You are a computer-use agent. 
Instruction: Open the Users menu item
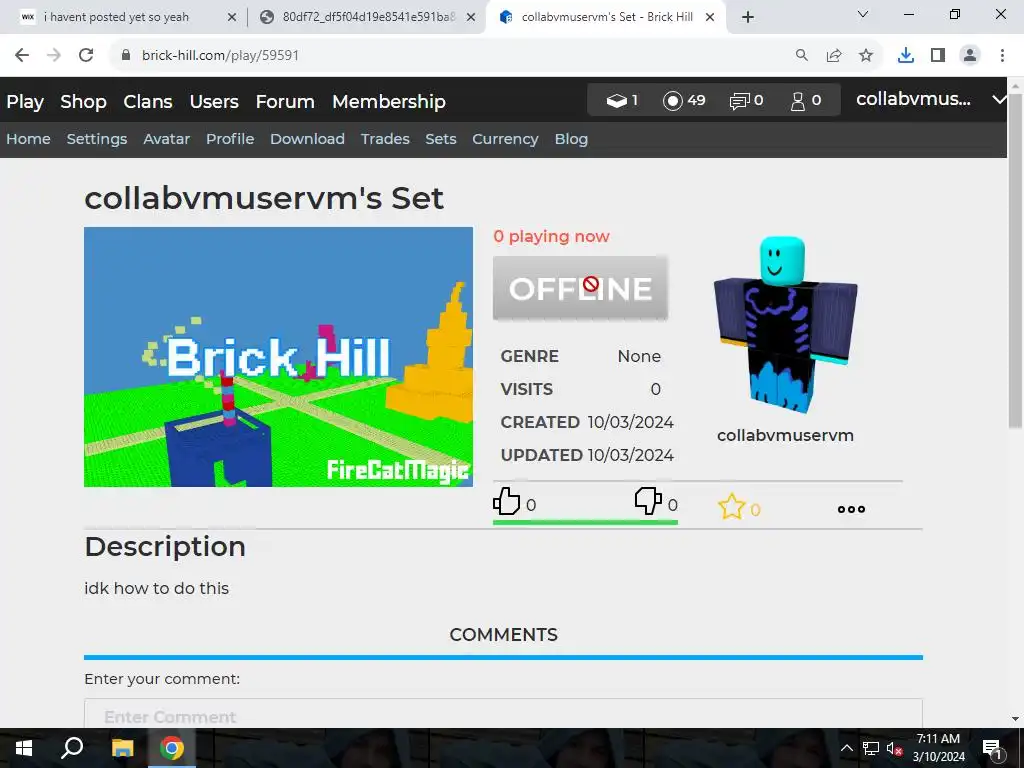click(x=214, y=102)
